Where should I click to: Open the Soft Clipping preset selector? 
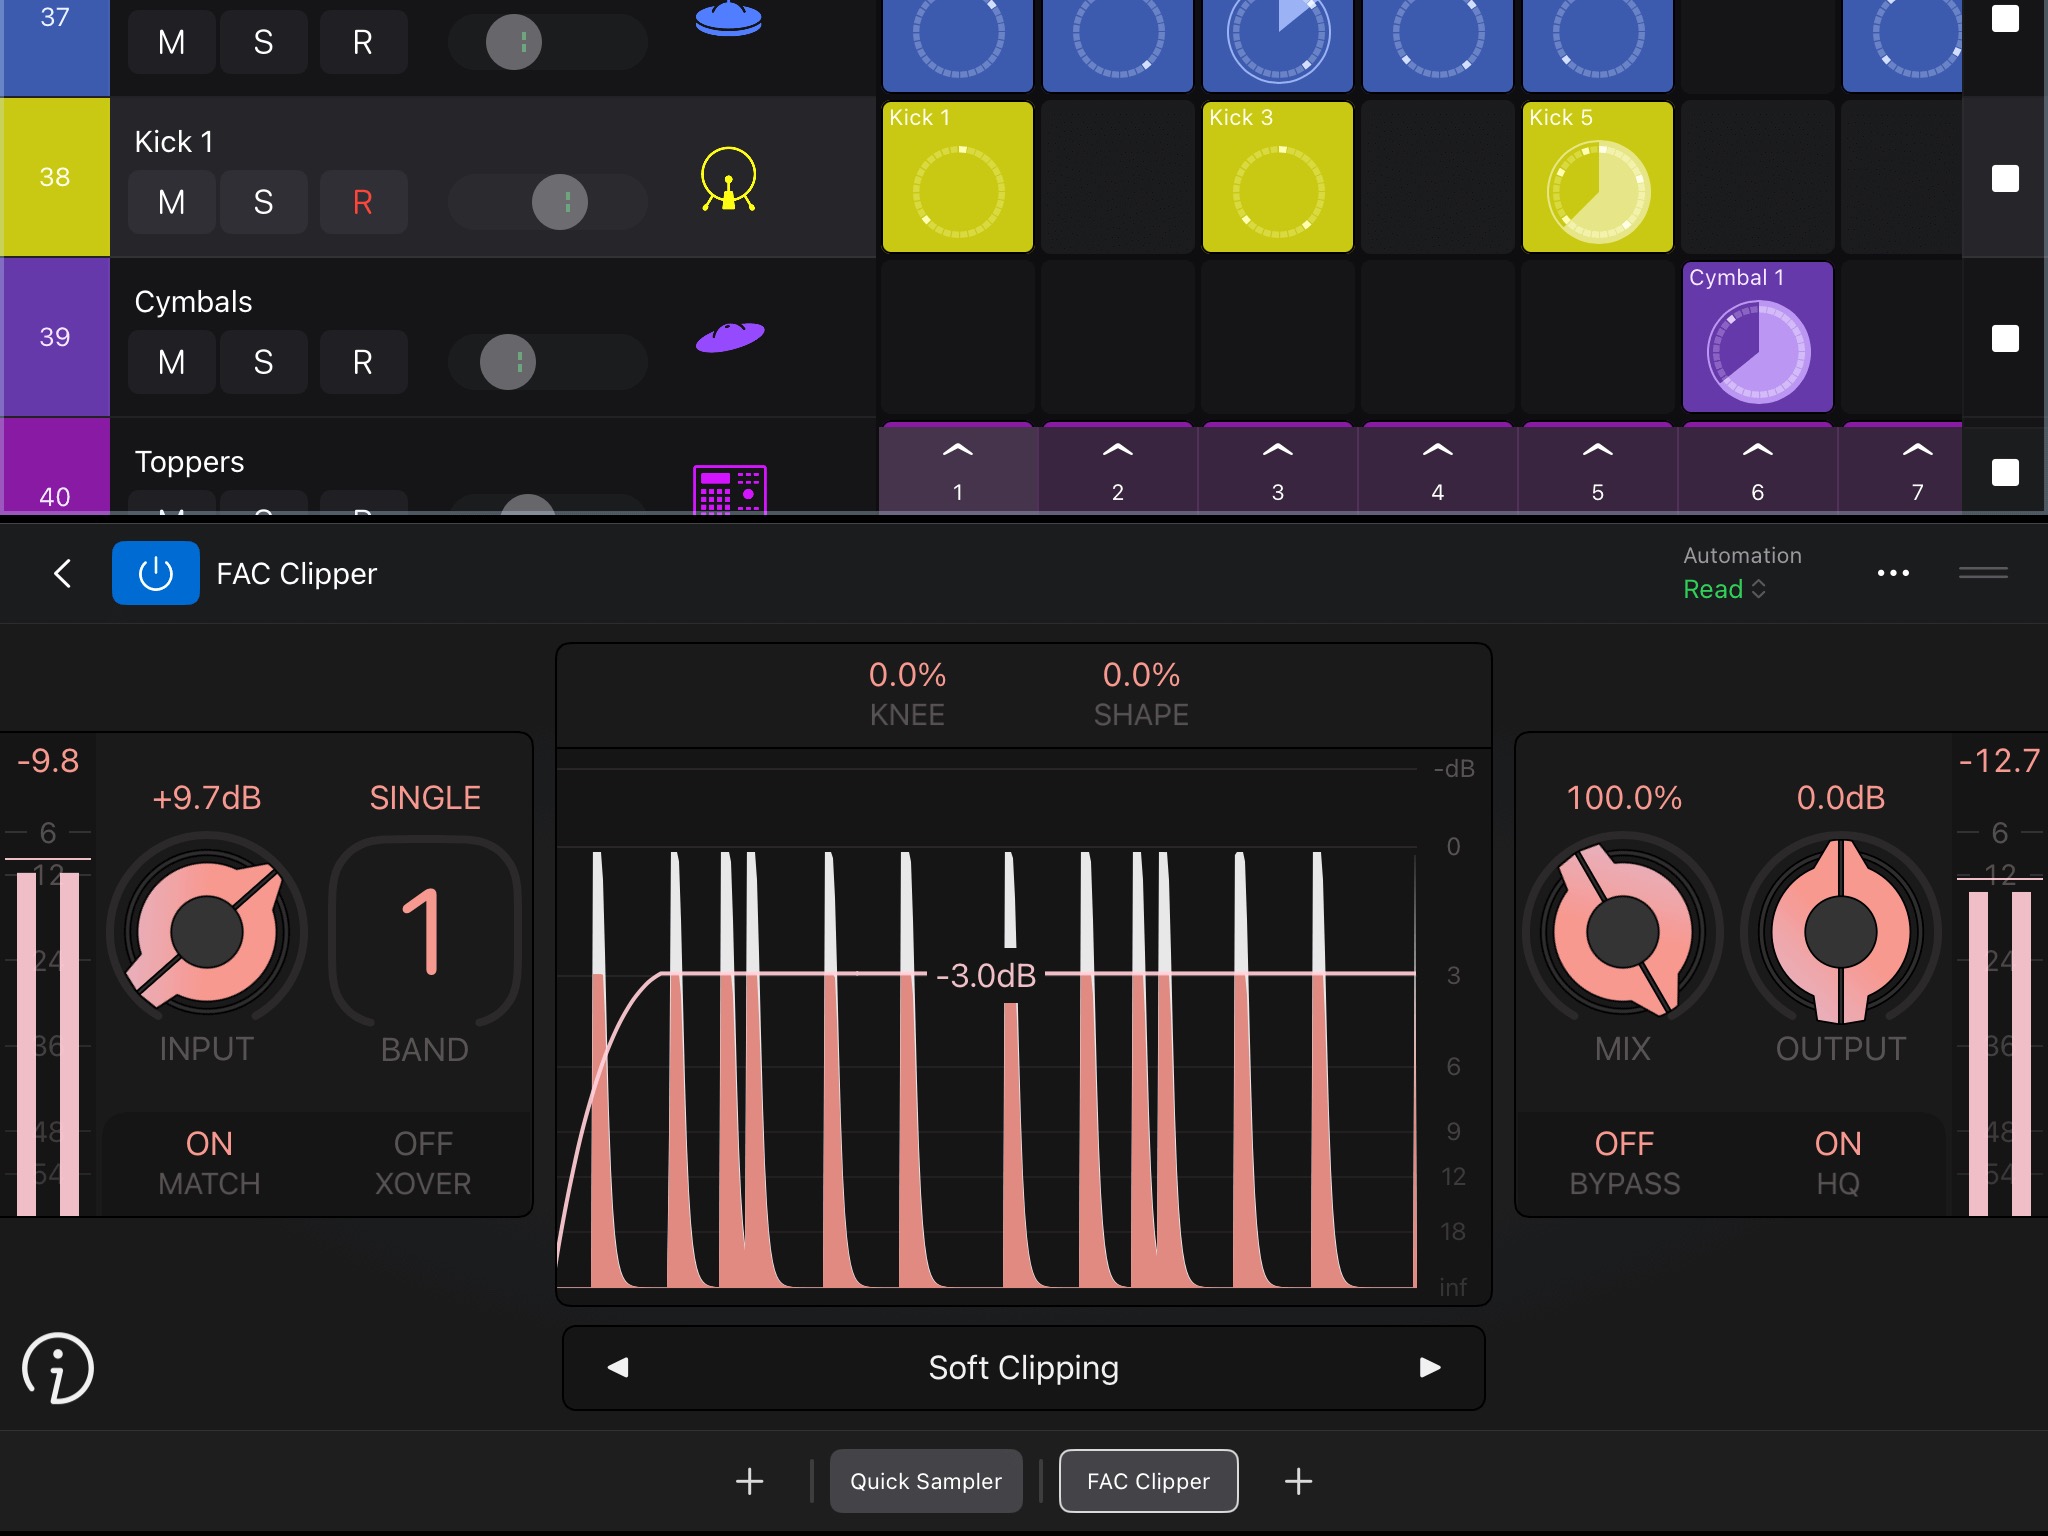pos(1024,1367)
